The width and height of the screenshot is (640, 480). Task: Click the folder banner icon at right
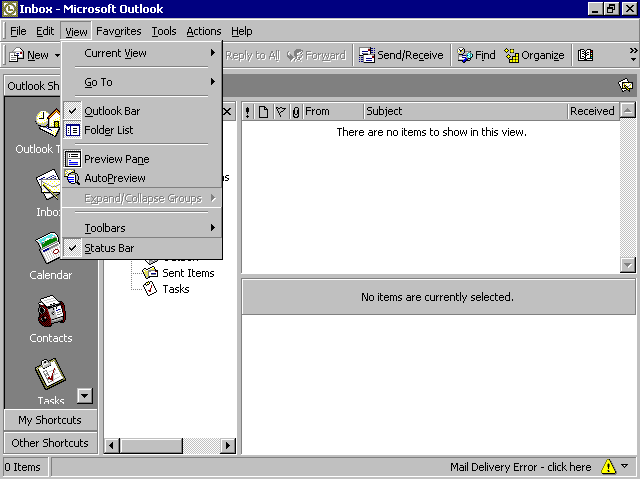626,85
